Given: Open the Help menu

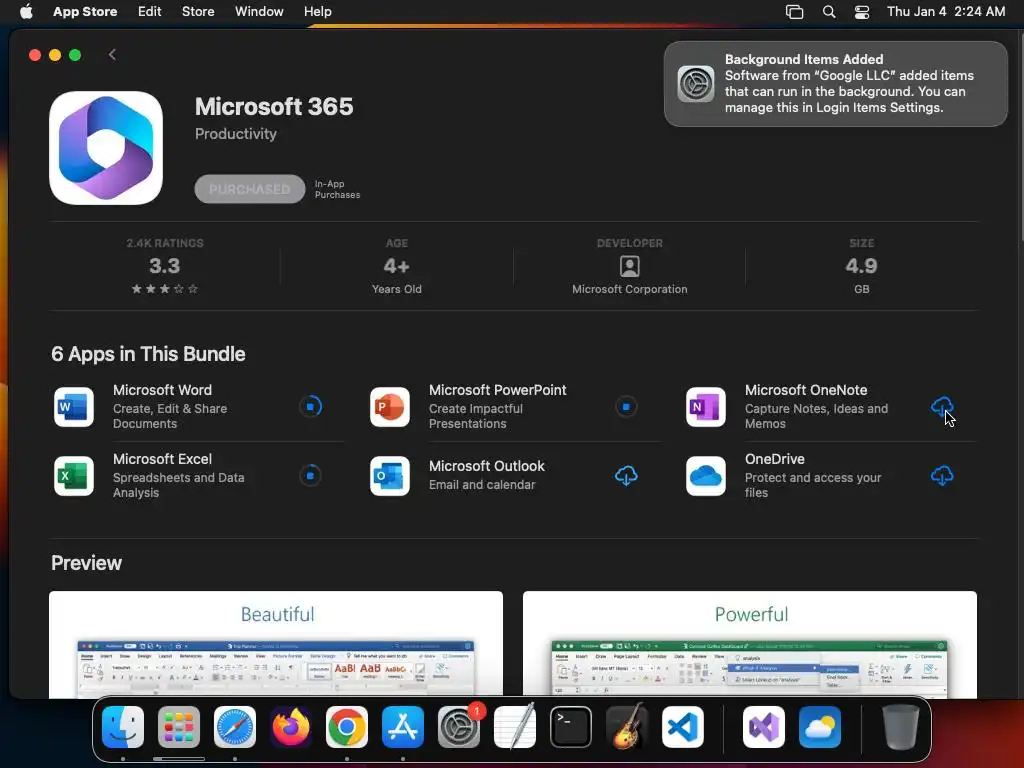Looking at the screenshot, I should [x=317, y=11].
